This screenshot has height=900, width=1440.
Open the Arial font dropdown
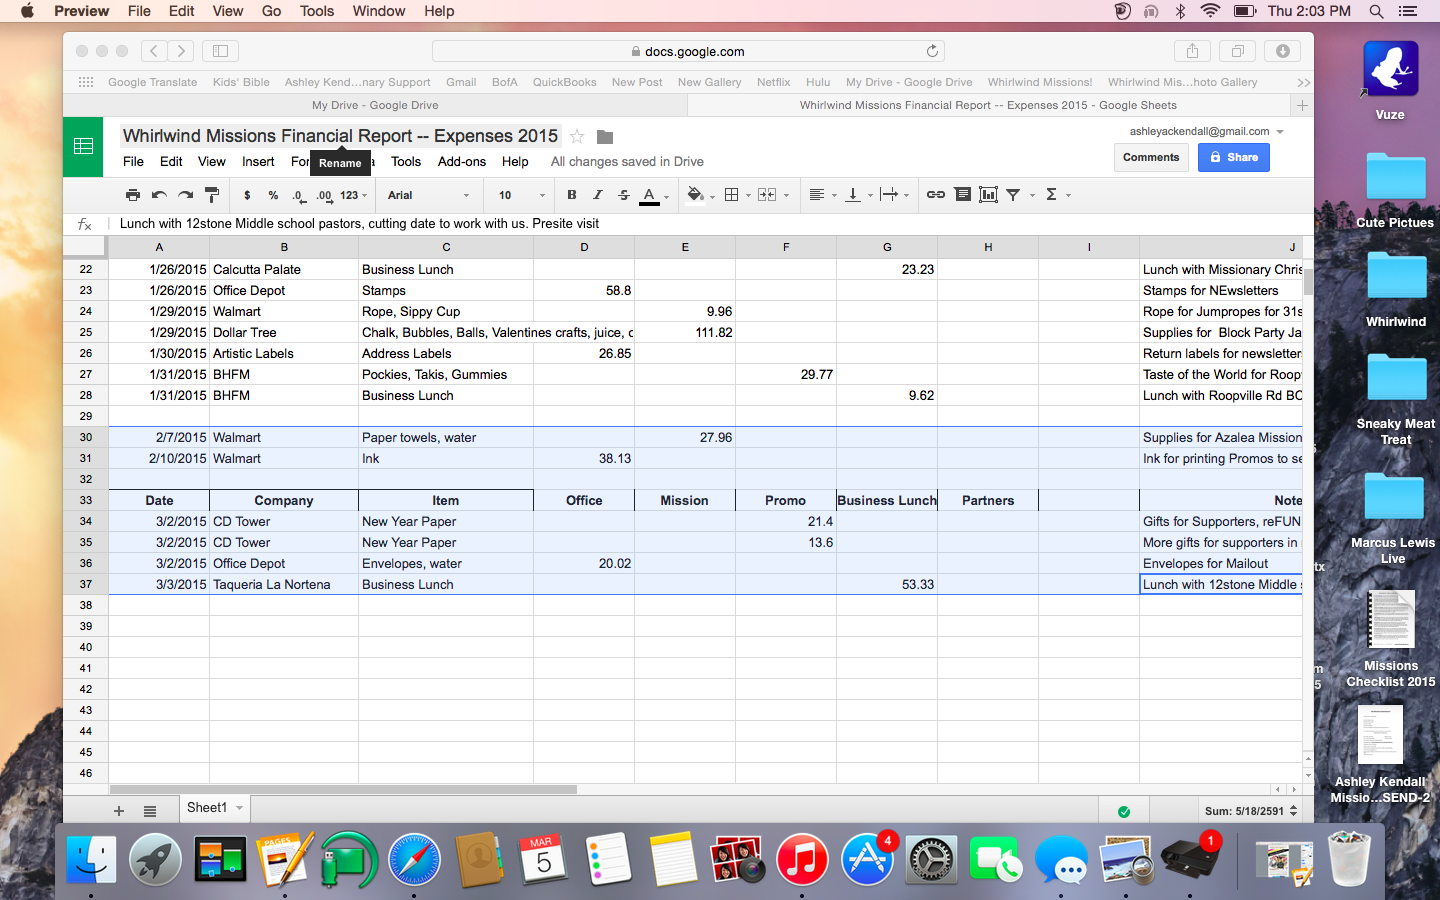tap(428, 195)
